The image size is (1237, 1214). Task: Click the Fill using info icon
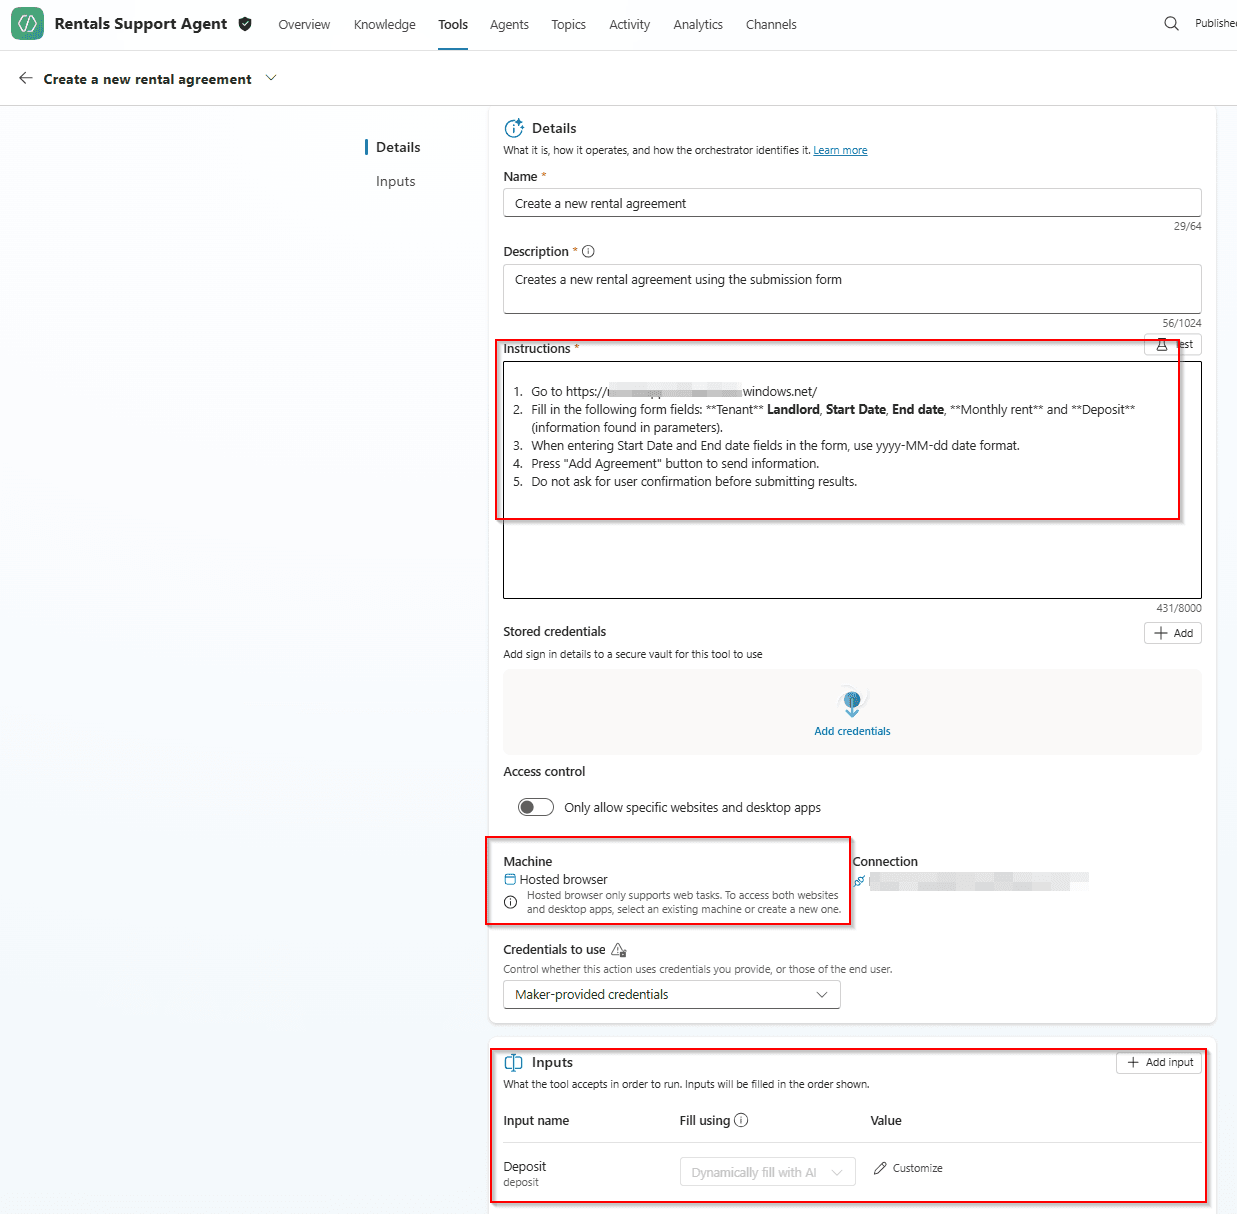[741, 1120]
